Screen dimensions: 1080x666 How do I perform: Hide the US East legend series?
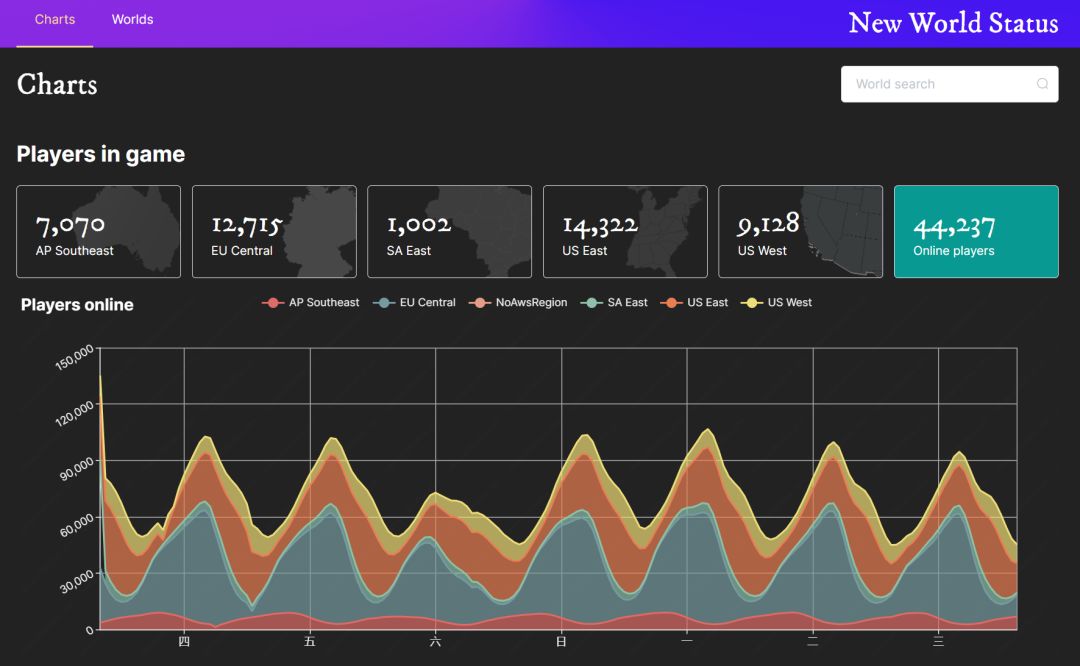(x=696, y=303)
